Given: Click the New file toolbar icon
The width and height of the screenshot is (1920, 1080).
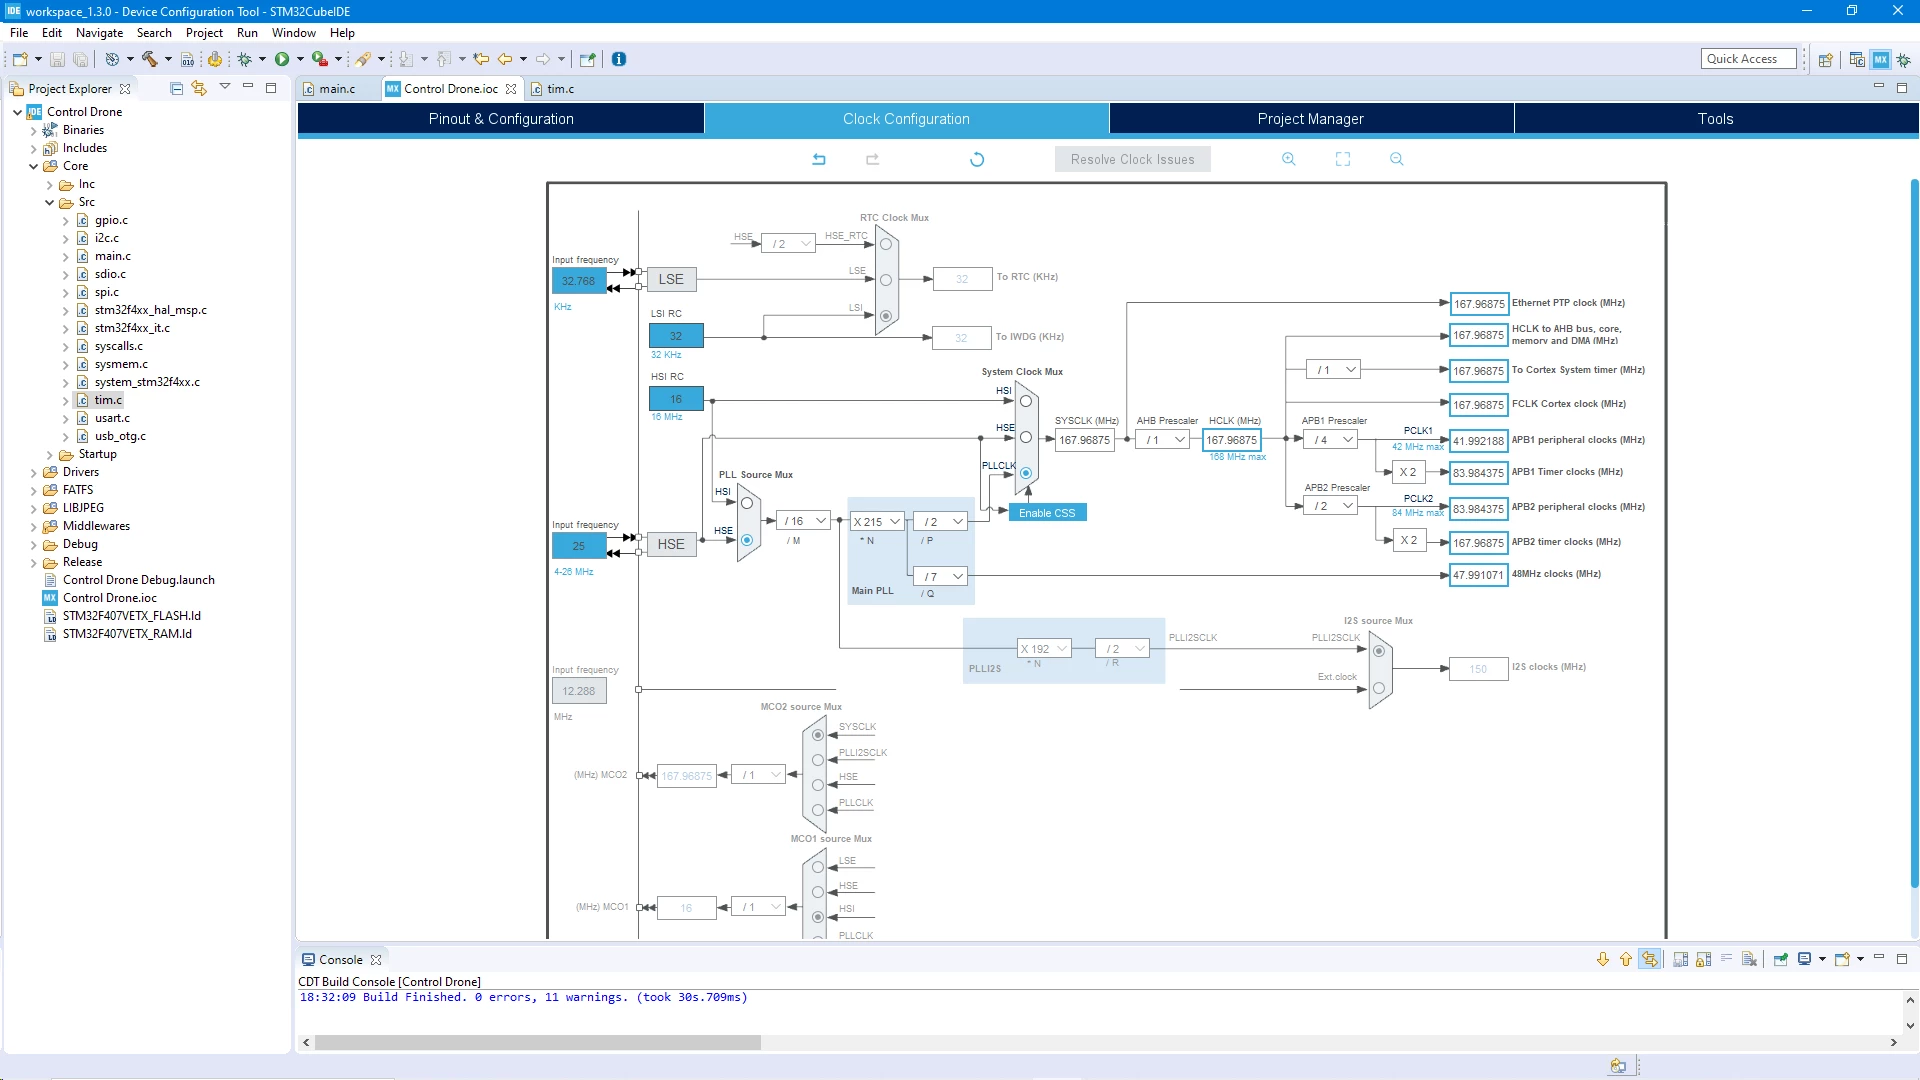Looking at the screenshot, I should (19, 59).
